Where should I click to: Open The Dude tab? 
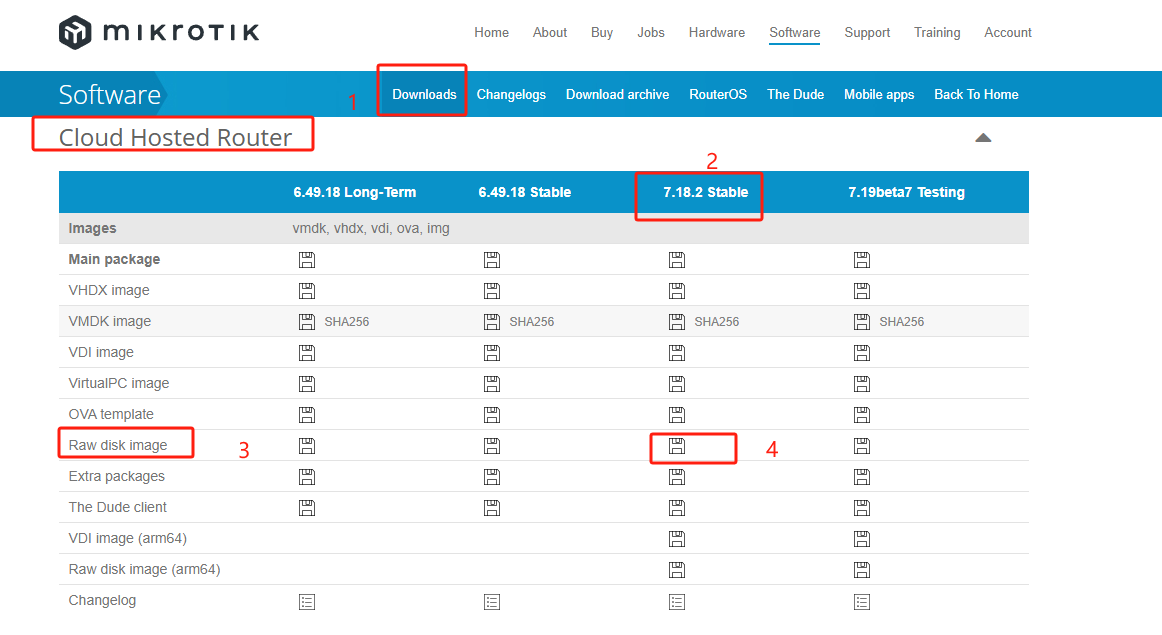pos(795,94)
